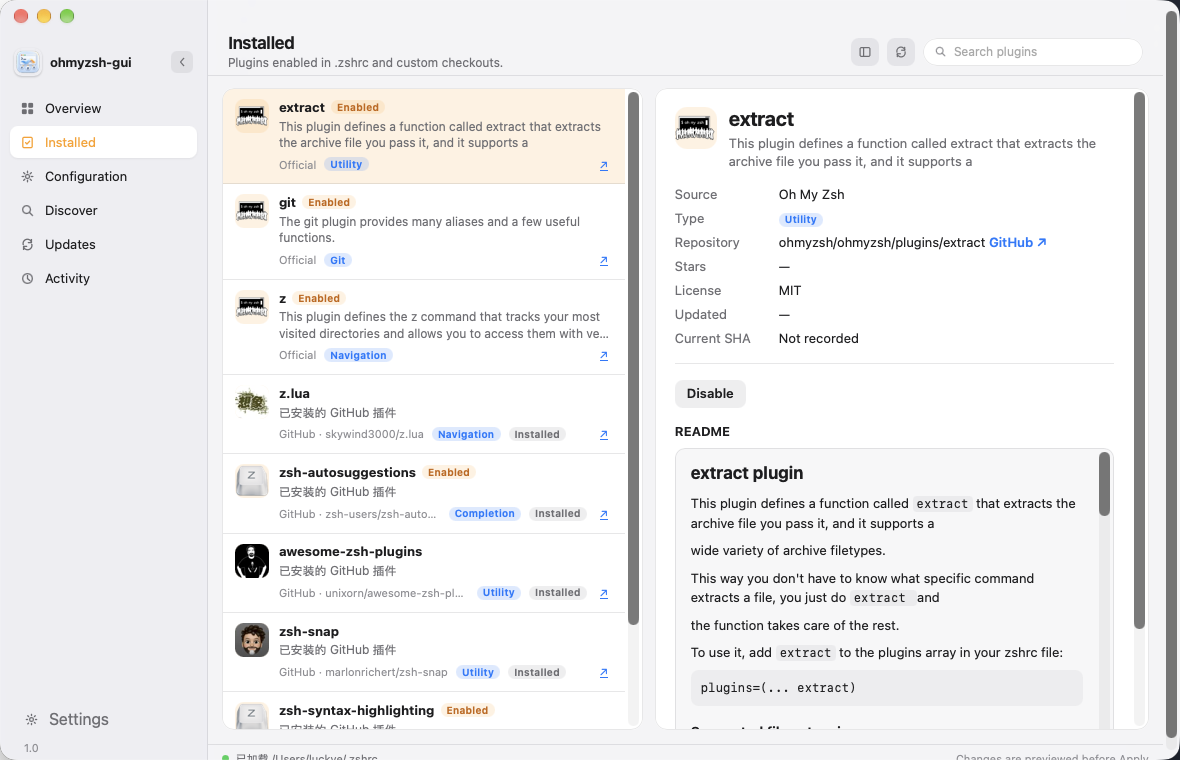Refresh plugins with the toolbar reload button

click(900, 52)
